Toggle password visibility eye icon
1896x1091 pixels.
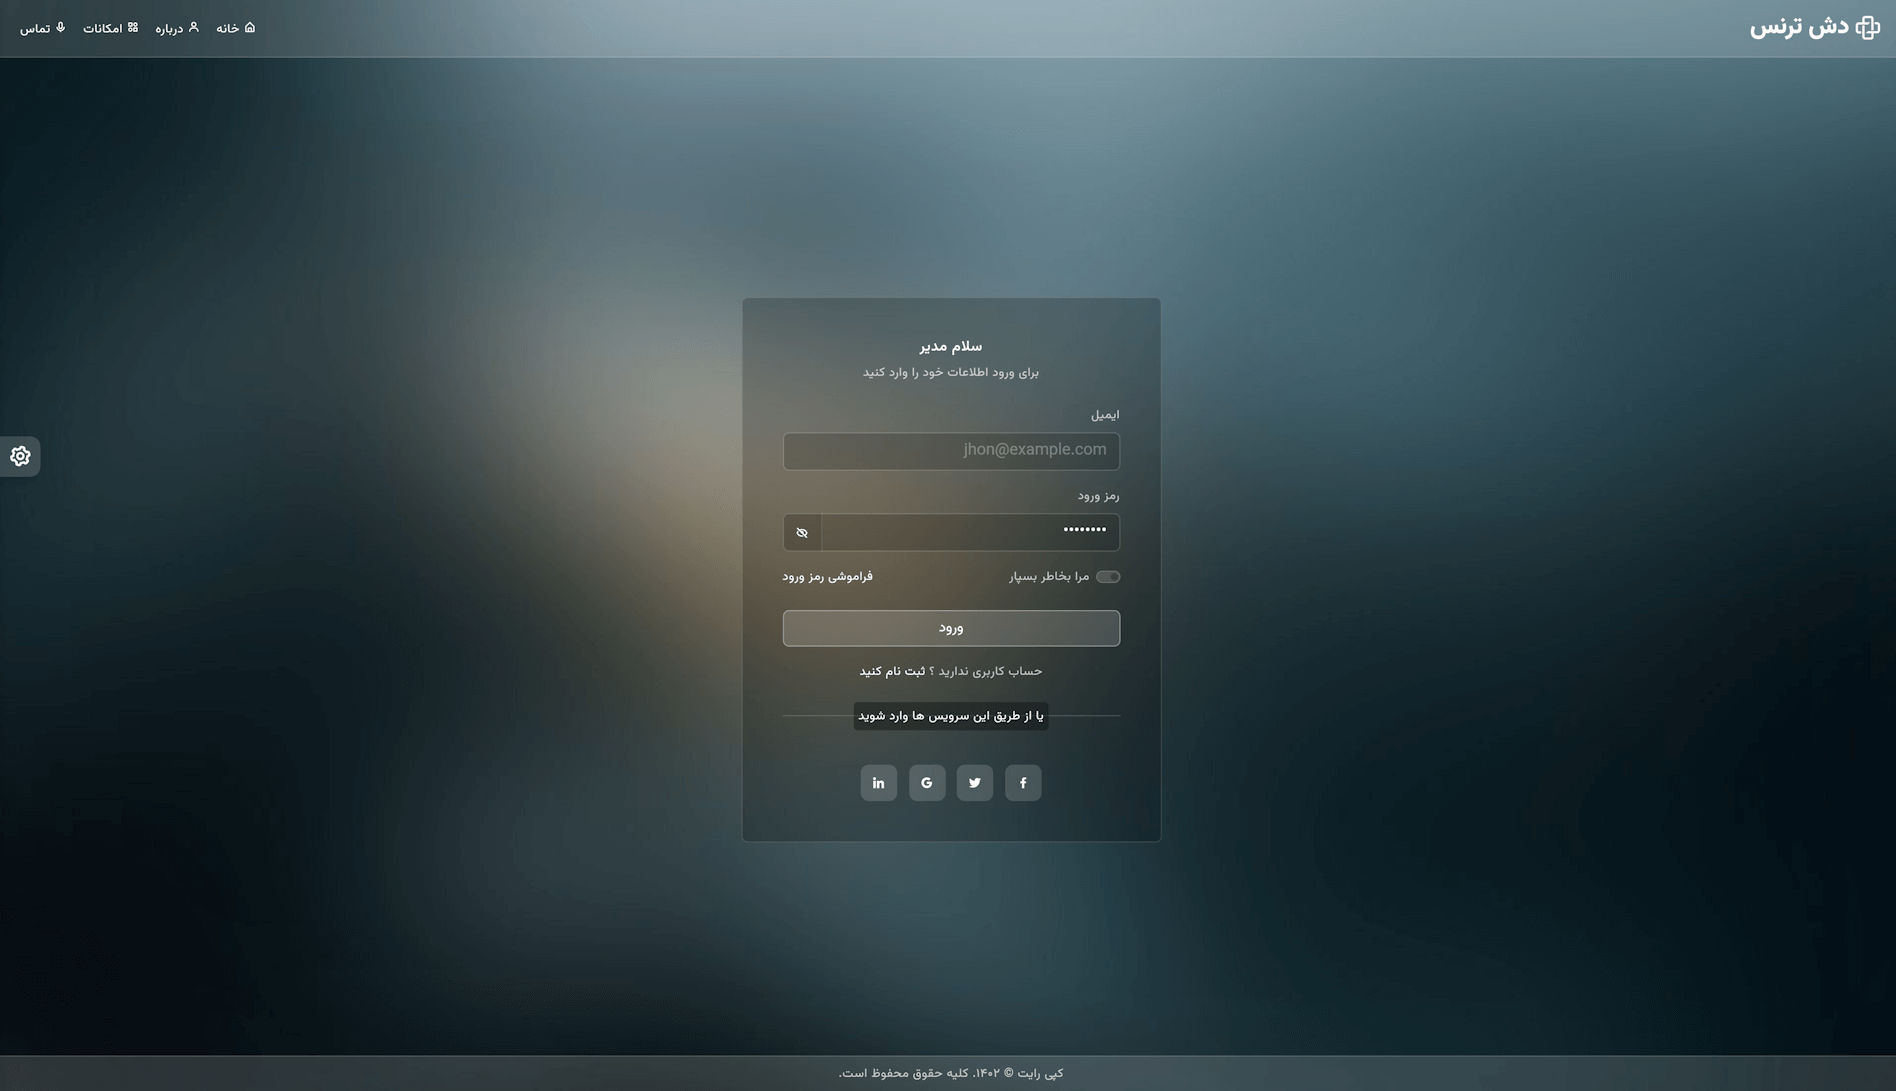[x=802, y=533]
